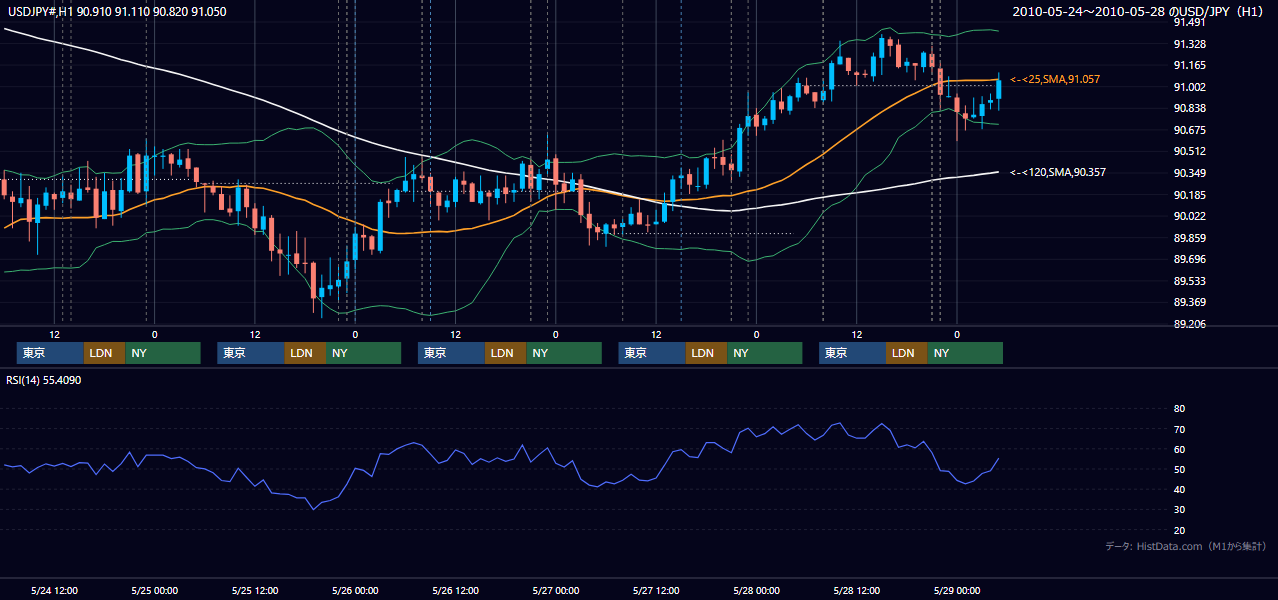Click the 89.206 price axis label
Image resolution: width=1278 pixels, height=600 pixels.
click(1190, 324)
